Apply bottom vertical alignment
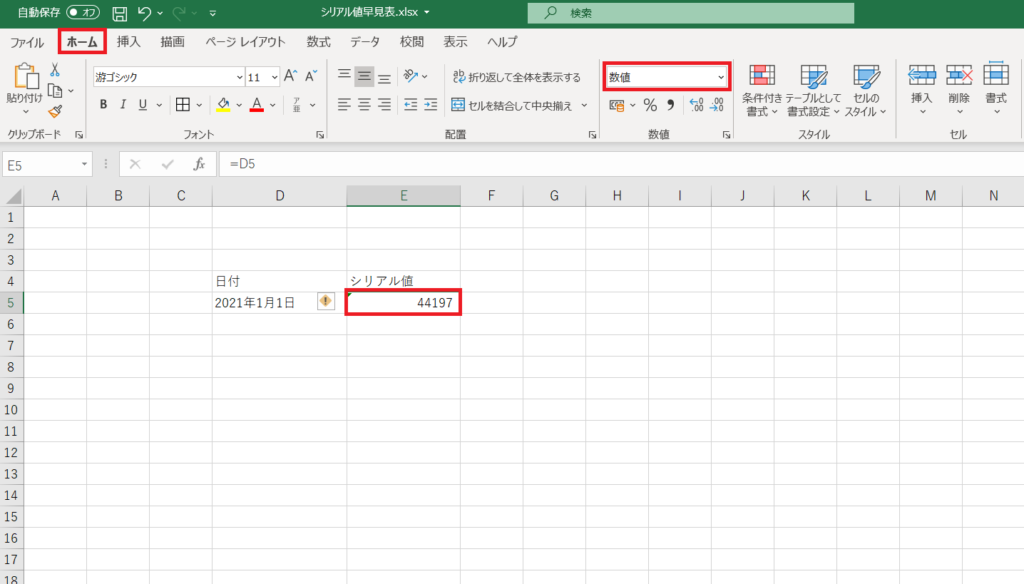1024x584 pixels. pos(384,76)
